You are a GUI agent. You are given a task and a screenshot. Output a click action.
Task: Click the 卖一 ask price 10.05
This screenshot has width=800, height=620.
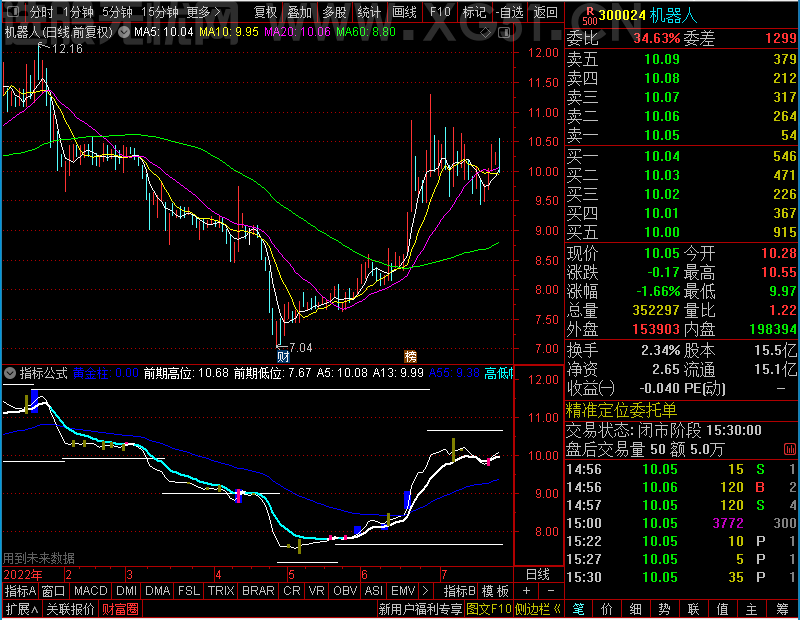point(662,135)
